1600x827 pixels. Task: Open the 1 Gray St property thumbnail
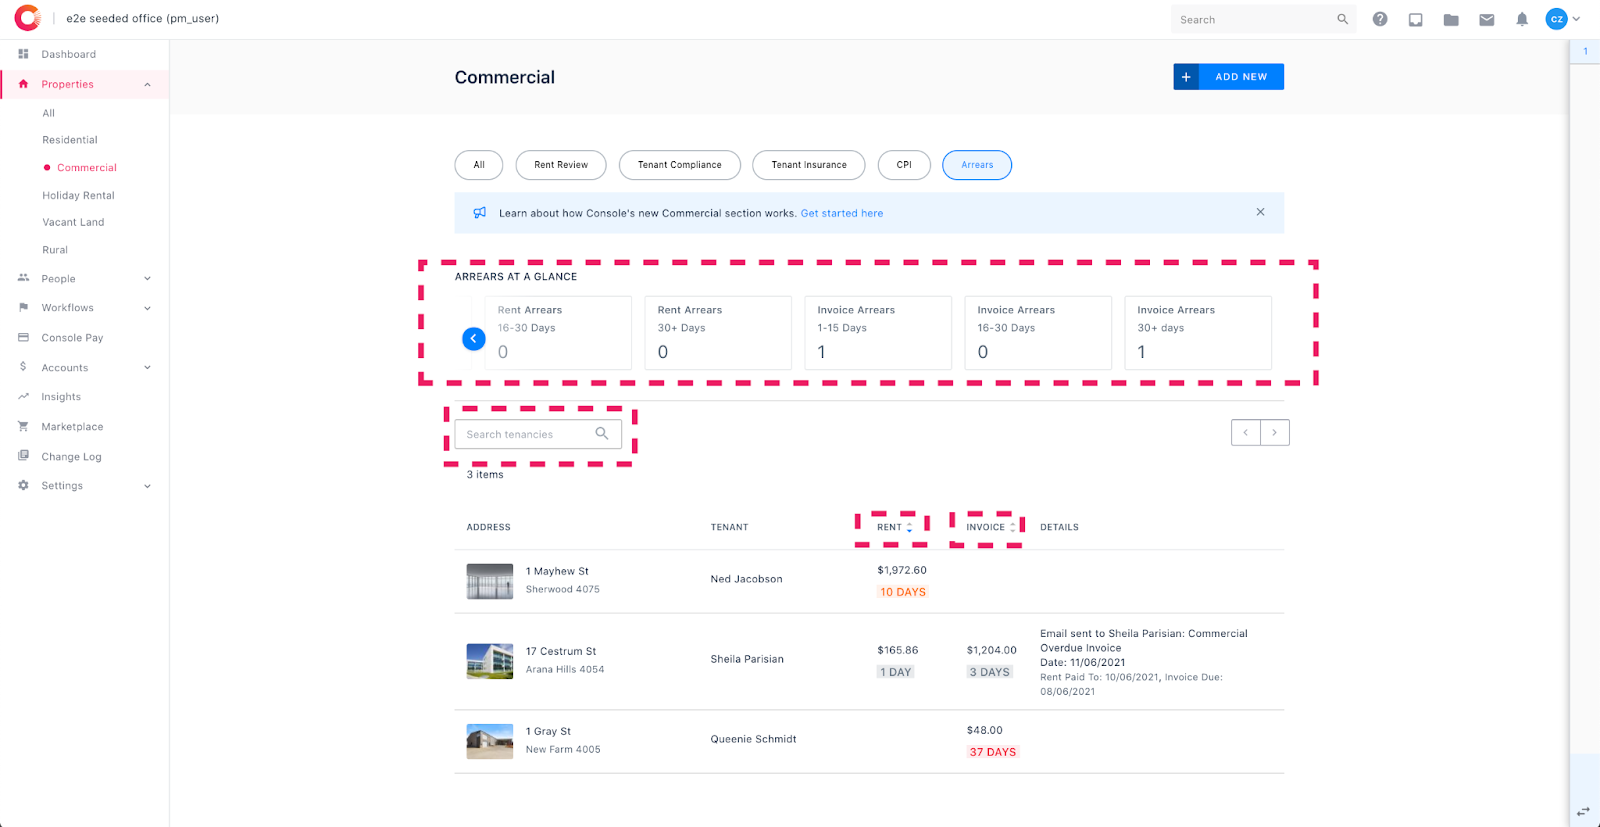pyautogui.click(x=490, y=741)
